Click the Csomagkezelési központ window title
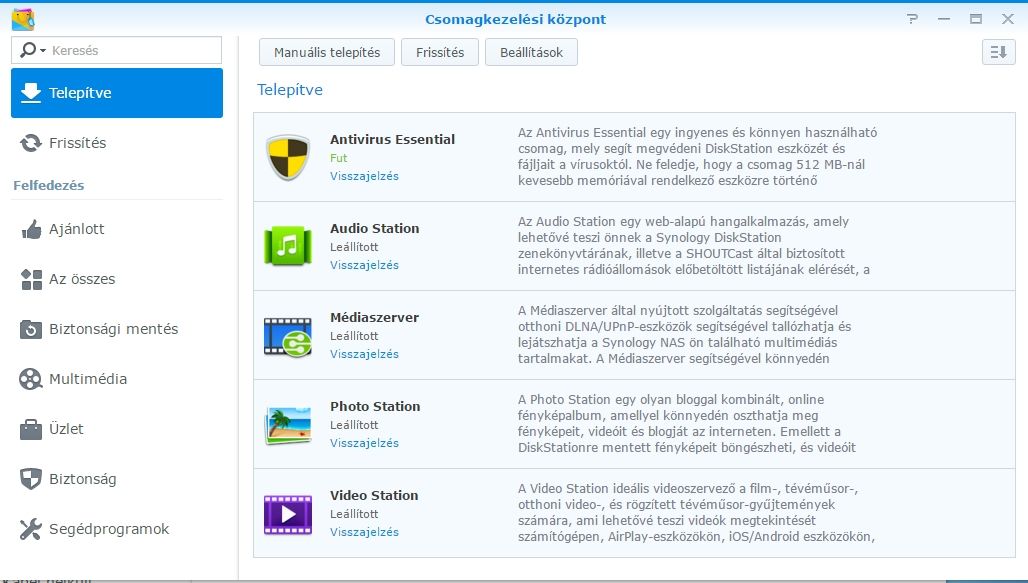This screenshot has height=583, width=1028. point(515,20)
